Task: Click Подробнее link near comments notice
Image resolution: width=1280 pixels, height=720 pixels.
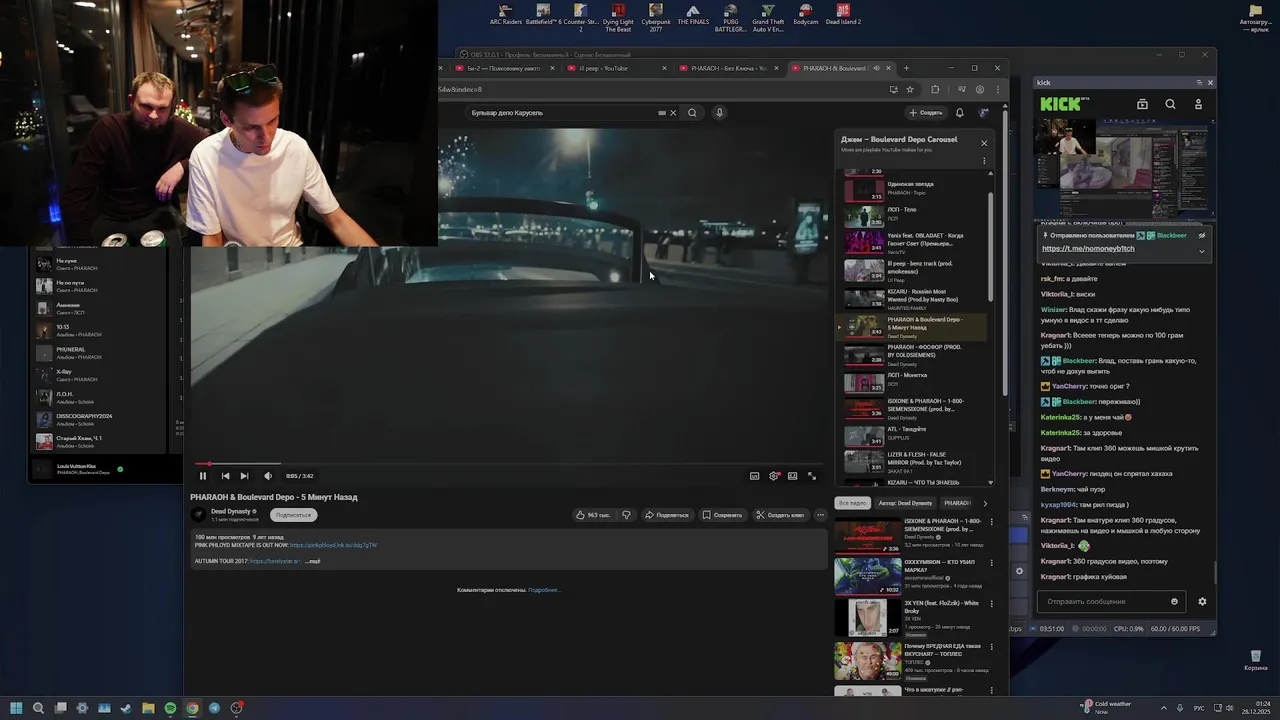Action: [x=544, y=590]
